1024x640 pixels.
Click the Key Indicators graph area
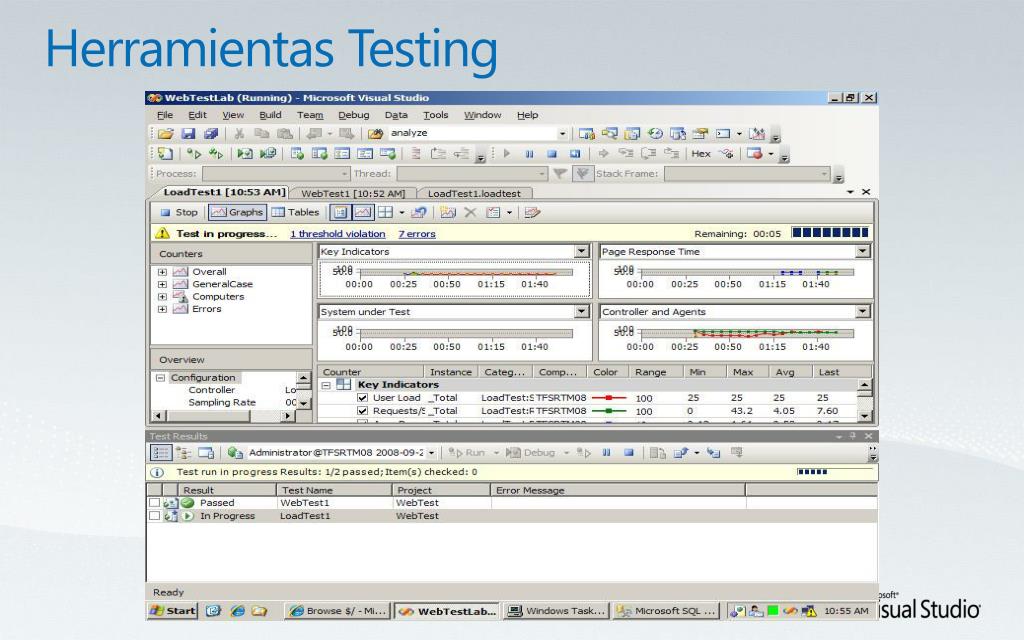pyautogui.click(x=455, y=279)
